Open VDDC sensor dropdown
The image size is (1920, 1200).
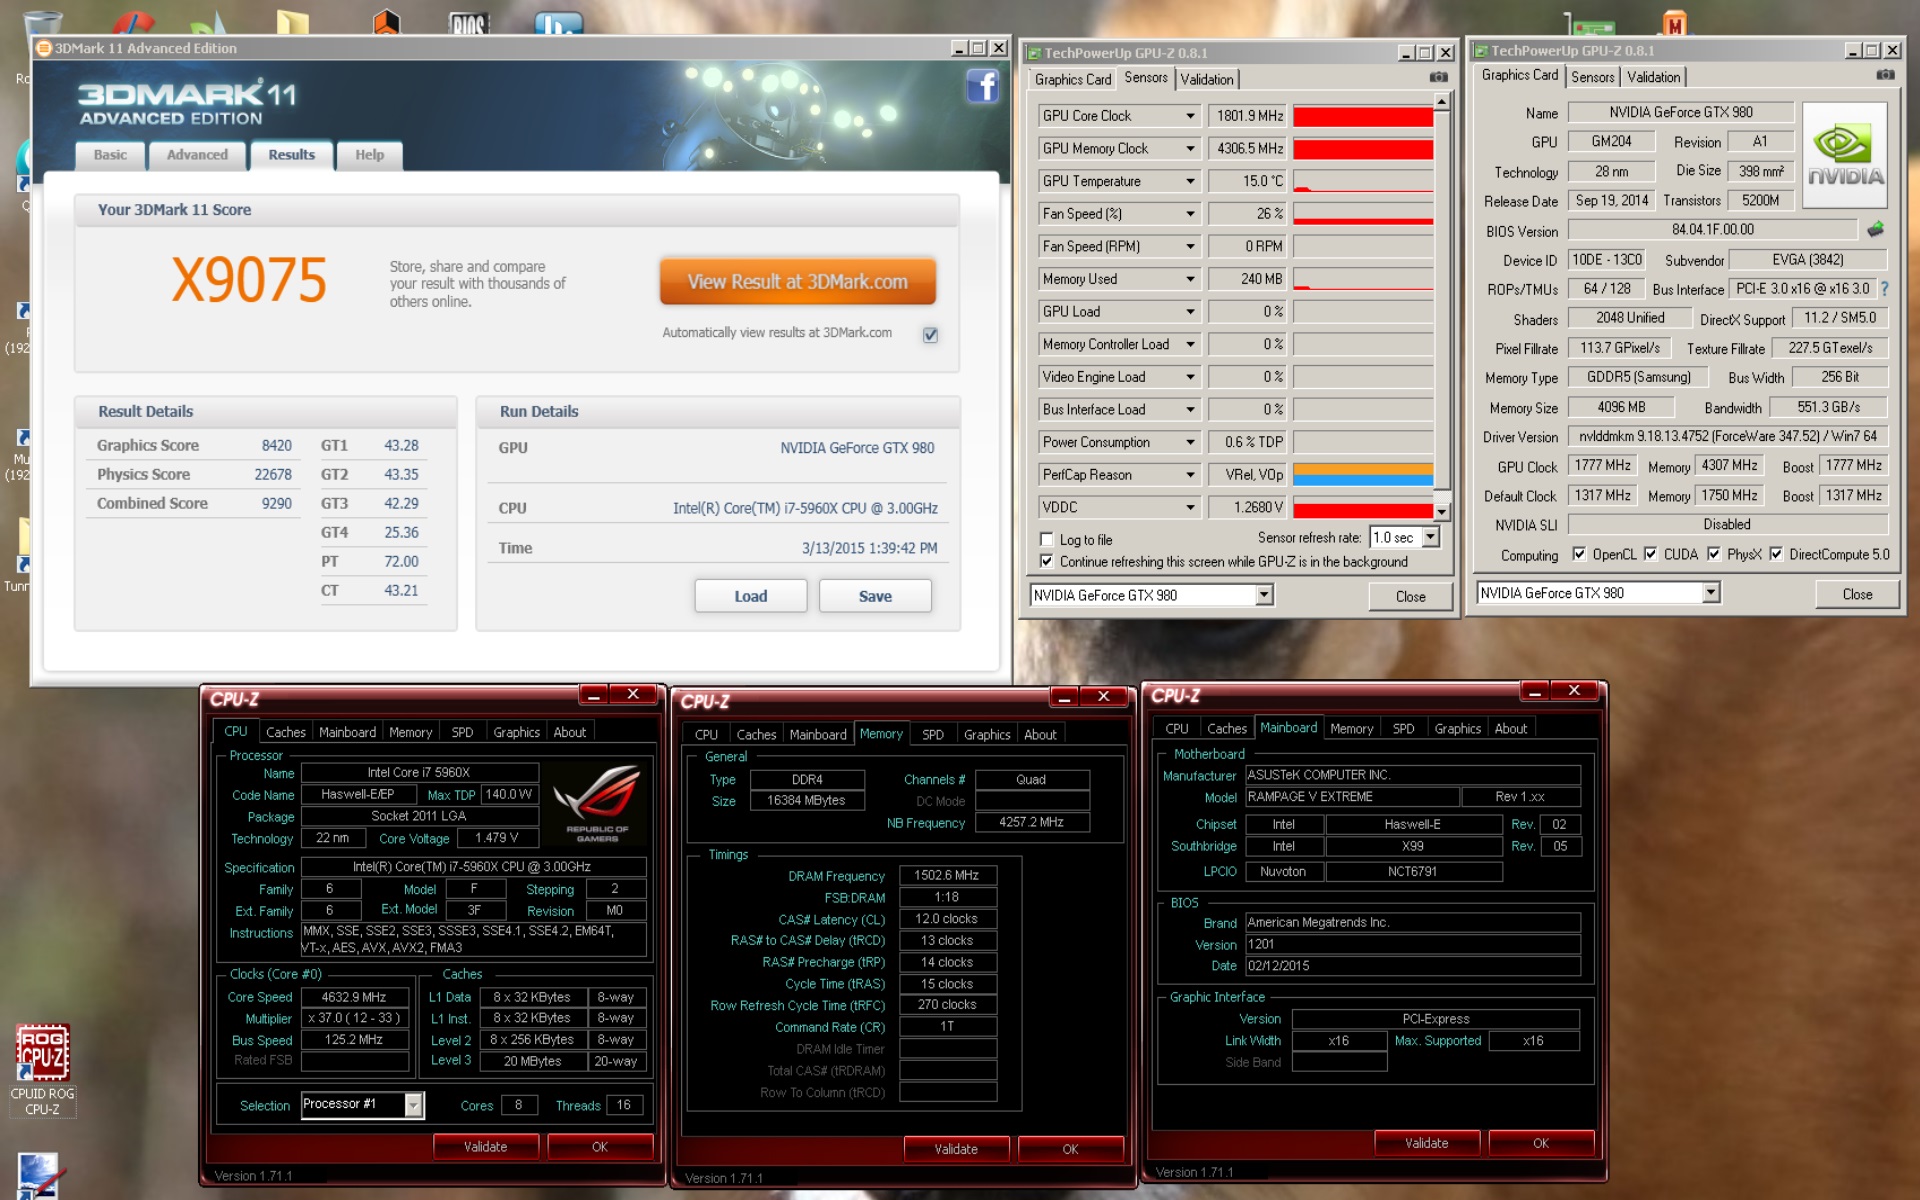coord(1190,507)
